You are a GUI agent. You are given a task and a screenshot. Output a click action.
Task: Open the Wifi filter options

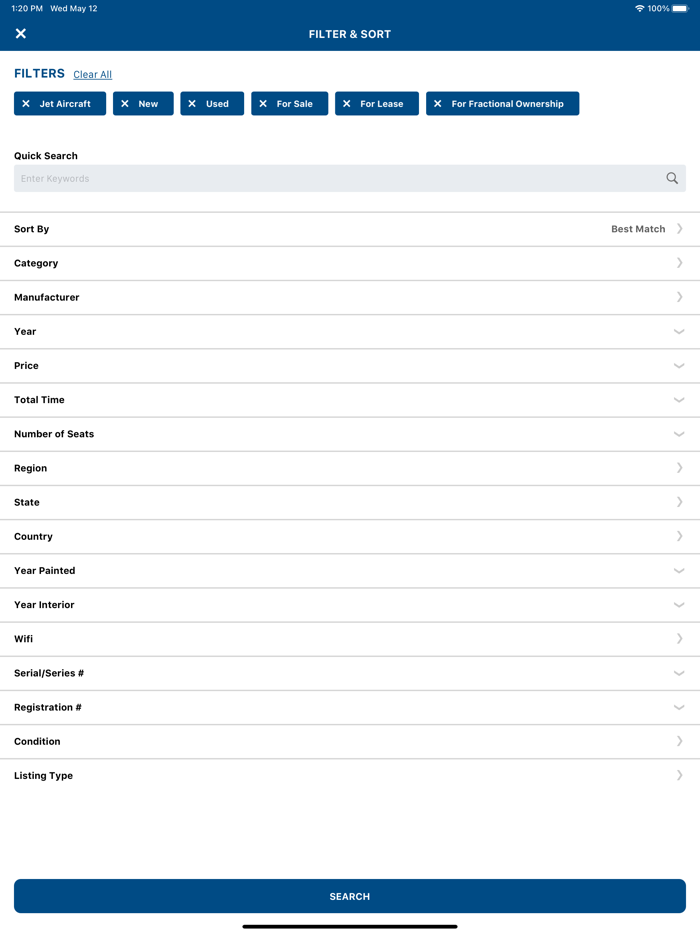(350, 639)
